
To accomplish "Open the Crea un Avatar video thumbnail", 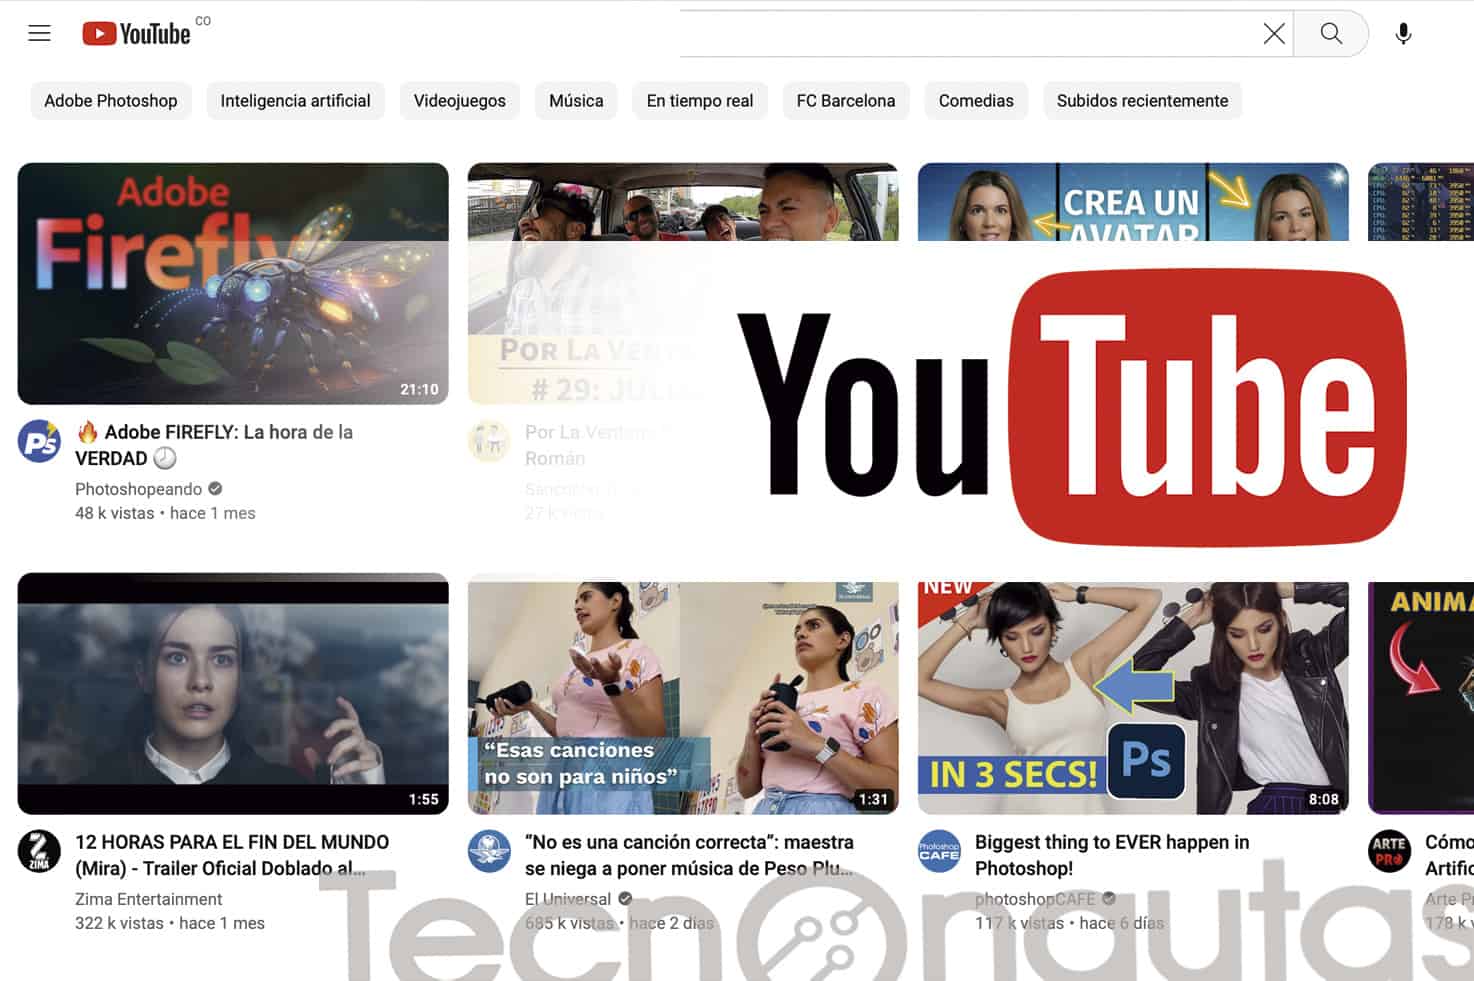I will click(1133, 202).
